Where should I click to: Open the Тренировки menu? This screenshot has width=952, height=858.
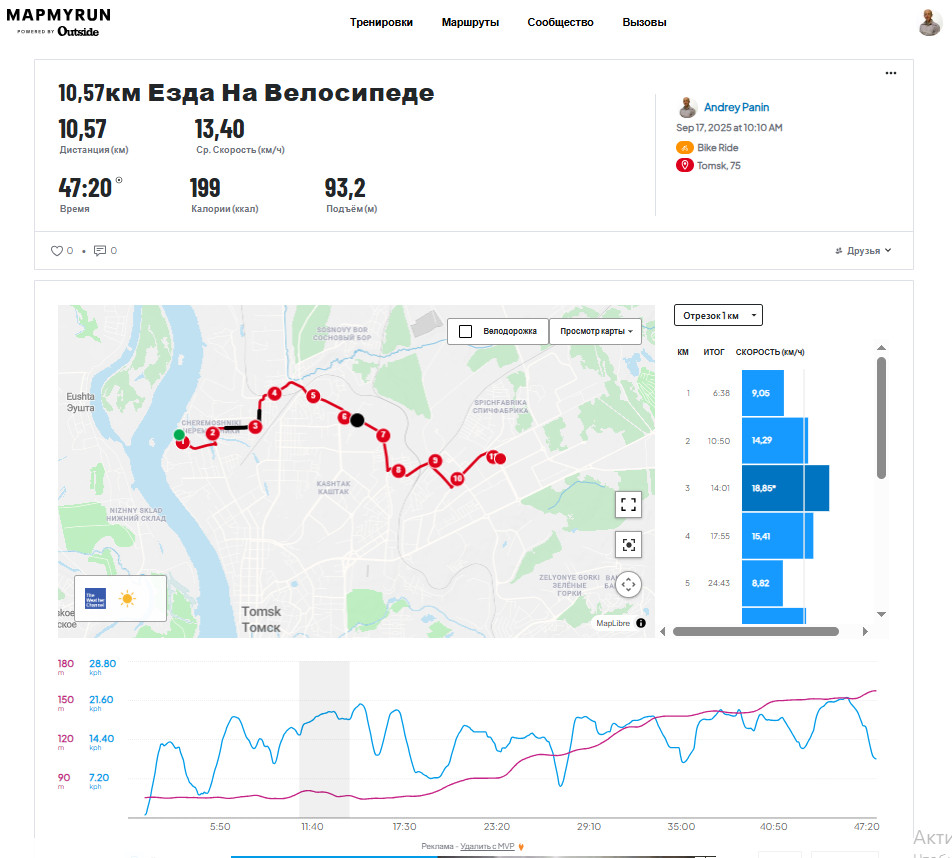381,22
